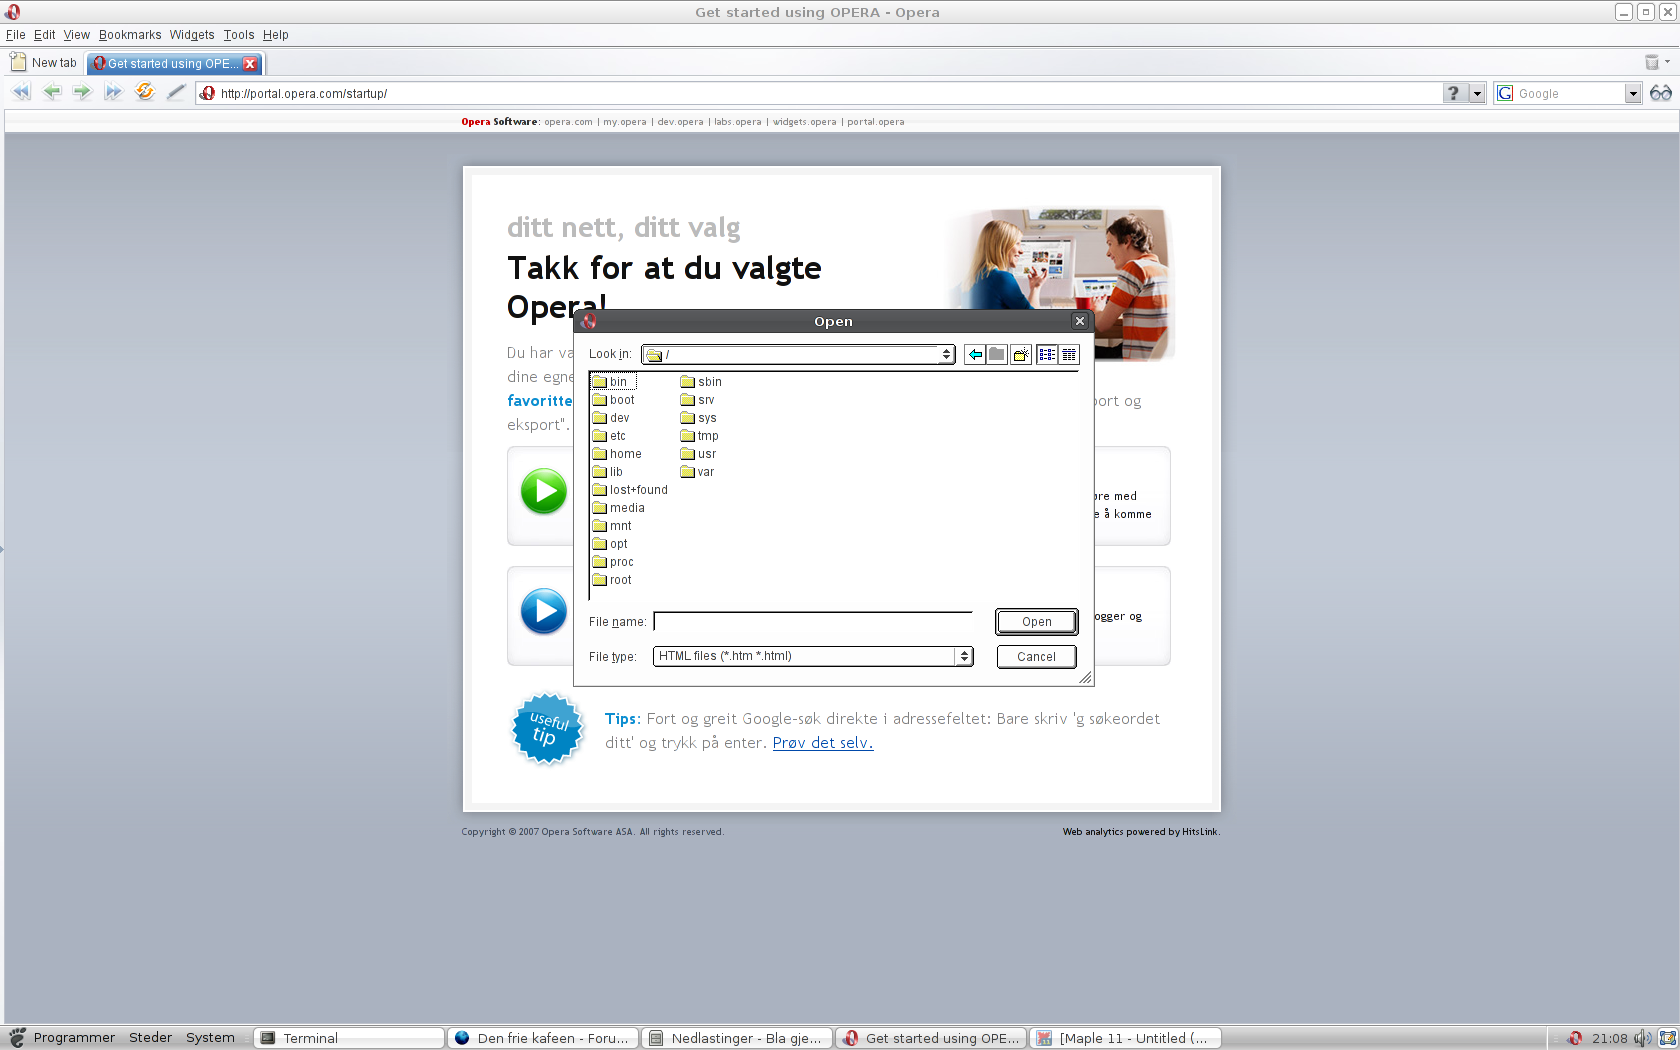Select the lib folder

607,472
